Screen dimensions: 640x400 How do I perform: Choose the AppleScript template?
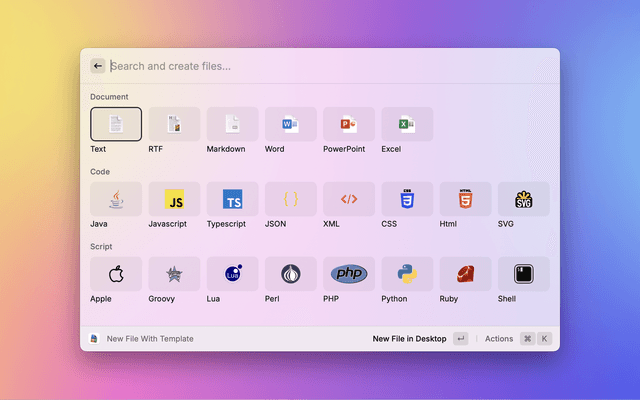[116, 274]
